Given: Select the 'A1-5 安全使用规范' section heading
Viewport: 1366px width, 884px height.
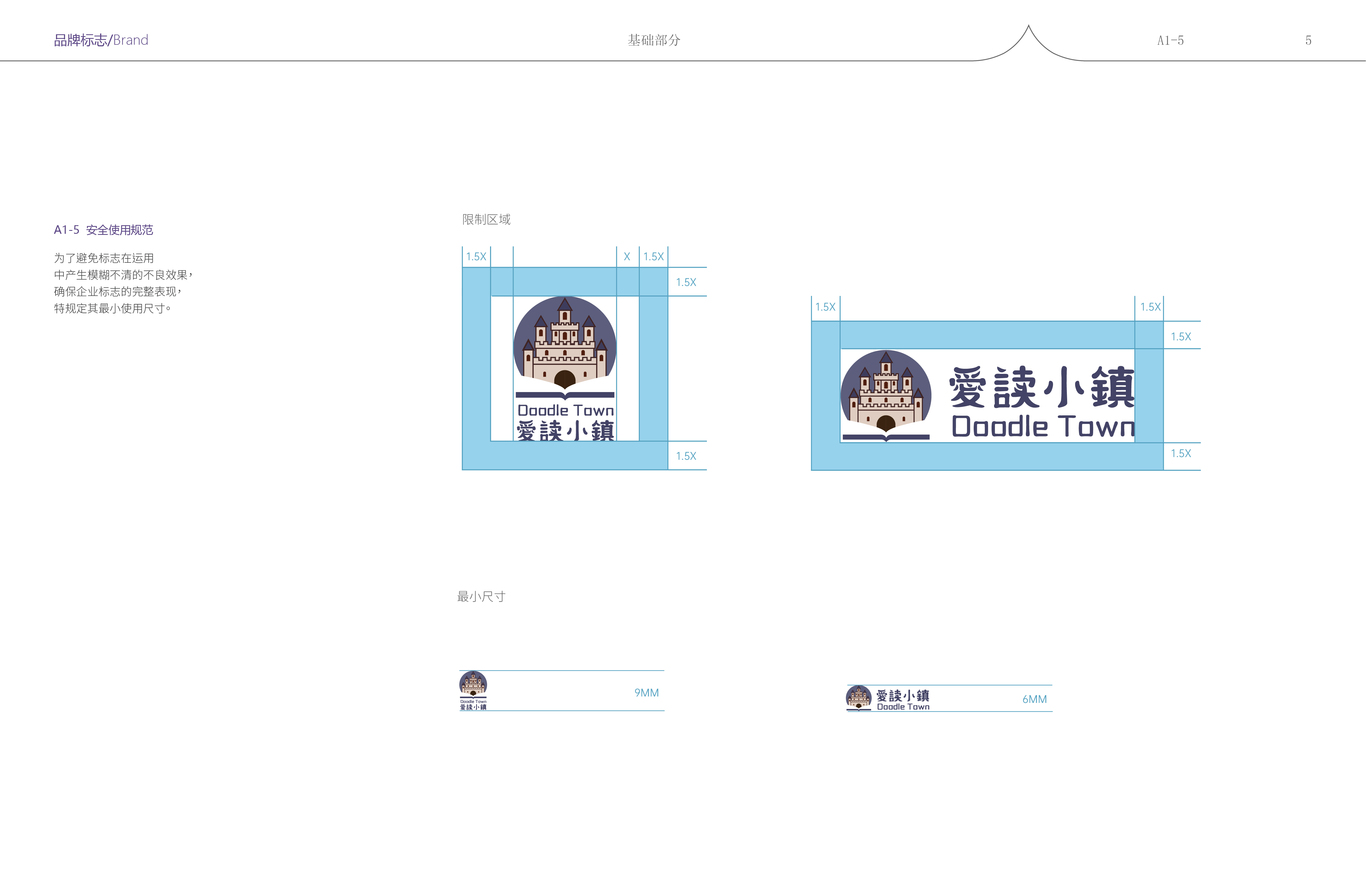Looking at the screenshot, I should [x=104, y=230].
